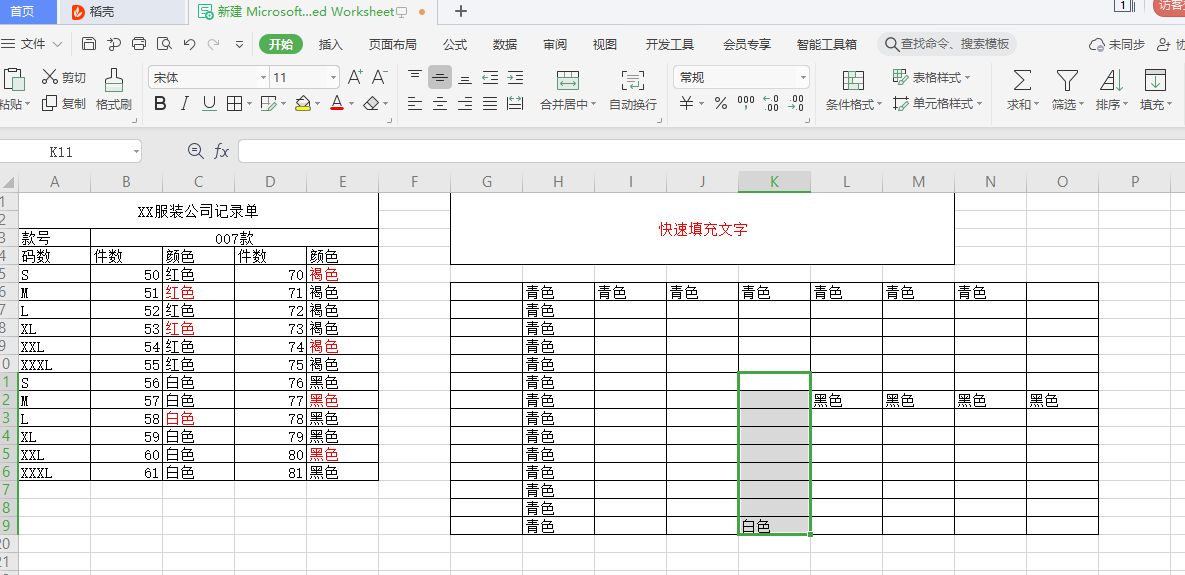1185x575 pixels.
Task: Click the Wrap Text icon
Action: click(633, 80)
